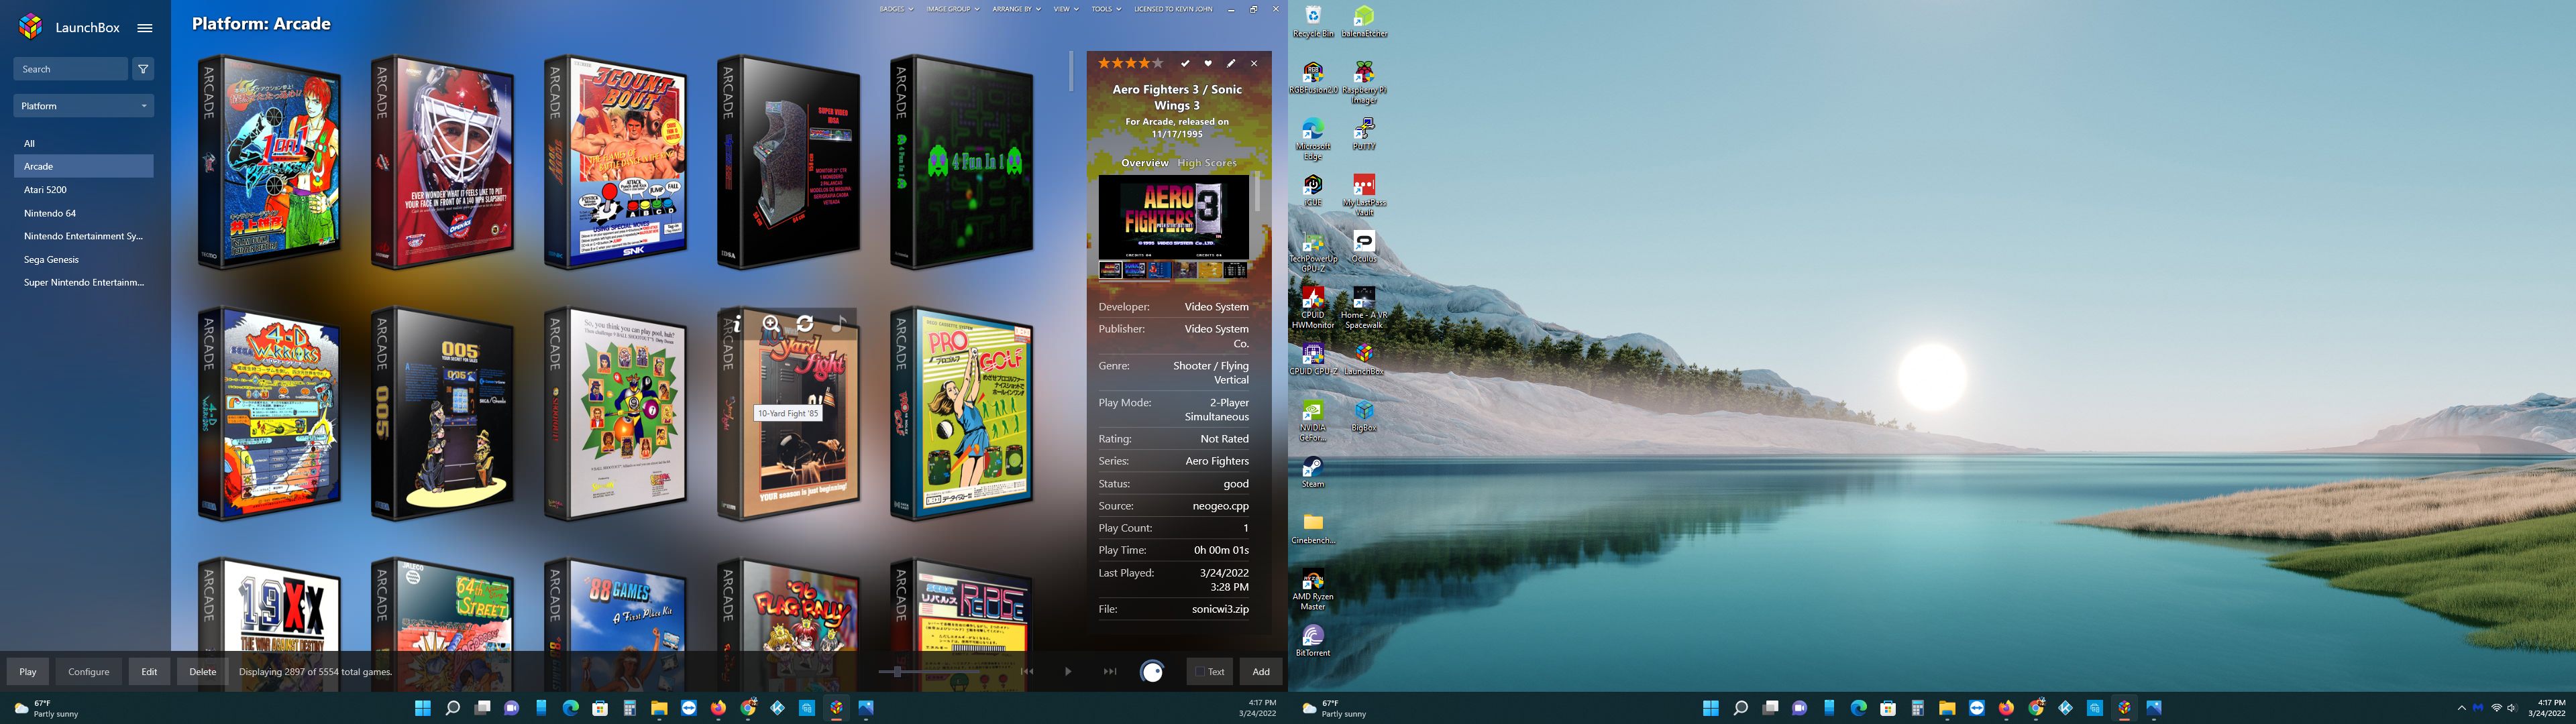Open TechPowerUp GPU-Z desktop icon
2576x724 pixels.
click(1313, 252)
